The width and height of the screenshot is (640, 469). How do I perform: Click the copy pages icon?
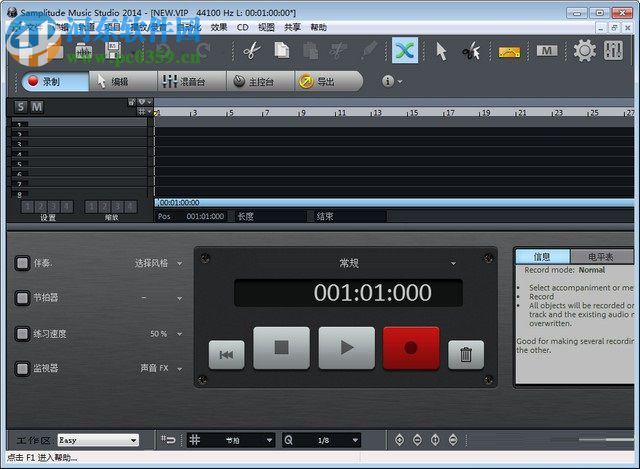point(282,51)
